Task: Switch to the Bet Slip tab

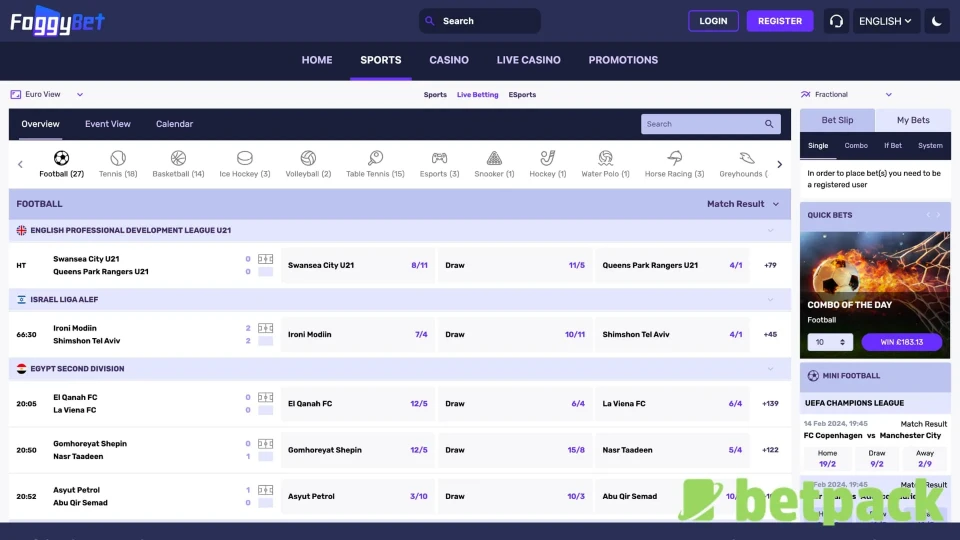Action: tap(837, 120)
